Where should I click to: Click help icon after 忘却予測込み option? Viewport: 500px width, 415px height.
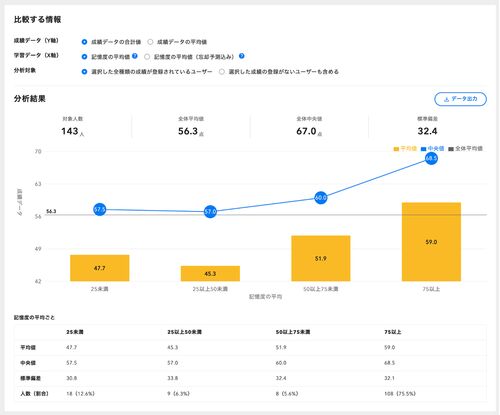(x=242, y=56)
